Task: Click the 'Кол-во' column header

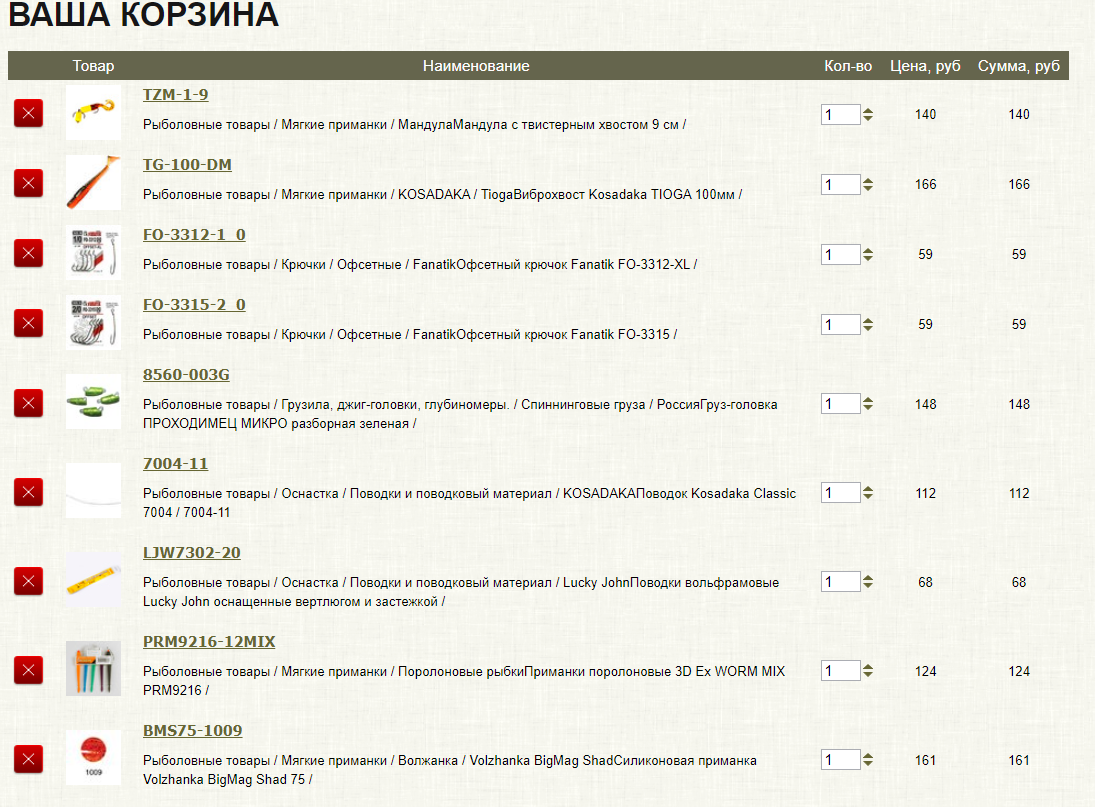Action: click(x=848, y=66)
